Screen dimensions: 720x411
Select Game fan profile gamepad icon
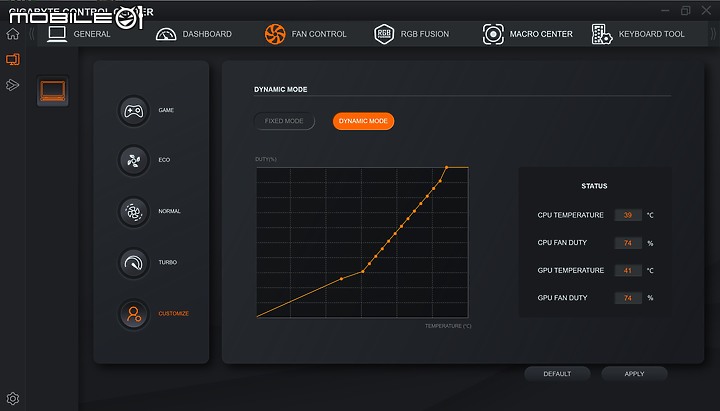134,111
